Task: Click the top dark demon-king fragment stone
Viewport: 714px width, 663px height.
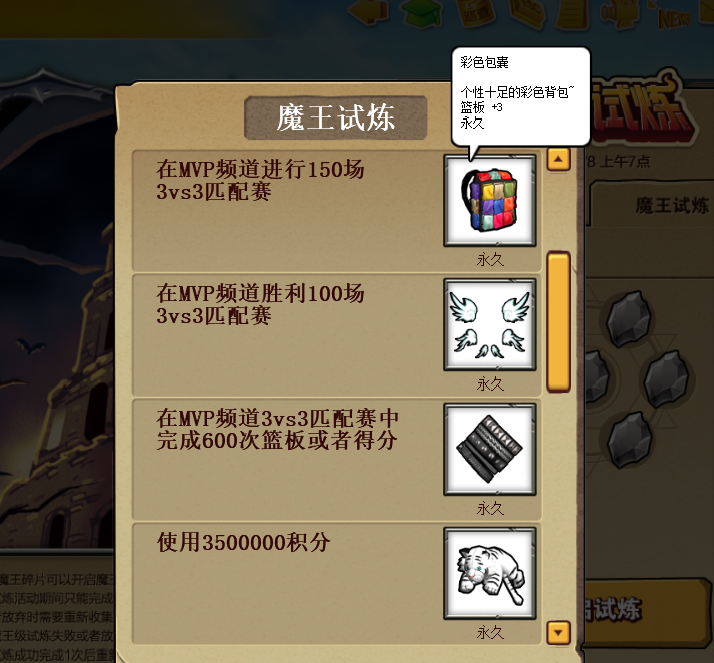Action: tap(629, 319)
